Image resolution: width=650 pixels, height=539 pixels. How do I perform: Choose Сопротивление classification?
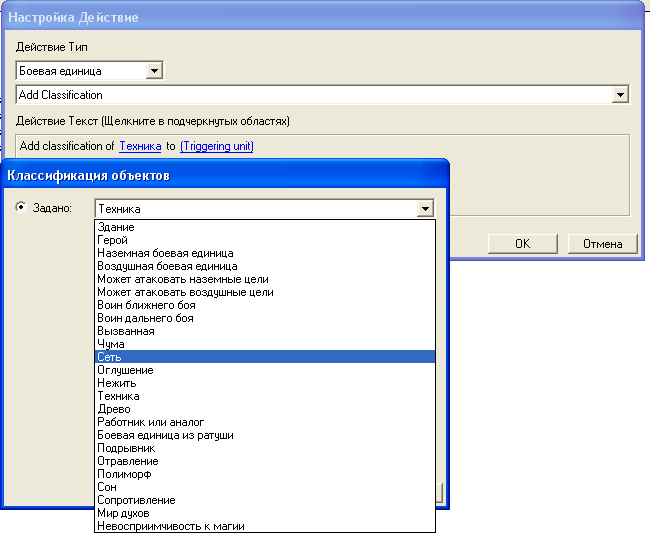pyautogui.click(x=265, y=500)
